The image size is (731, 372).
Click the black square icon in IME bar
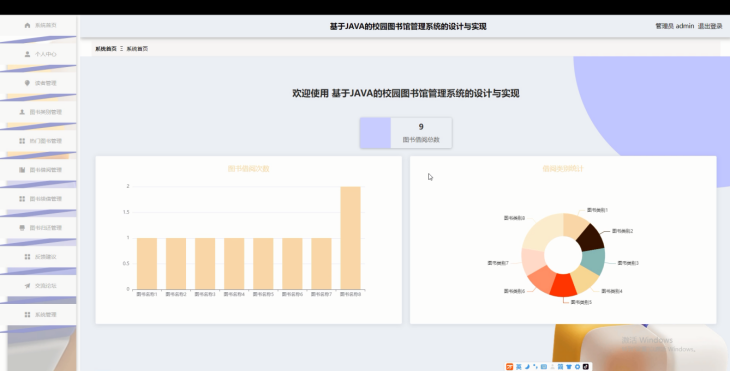pos(586,366)
